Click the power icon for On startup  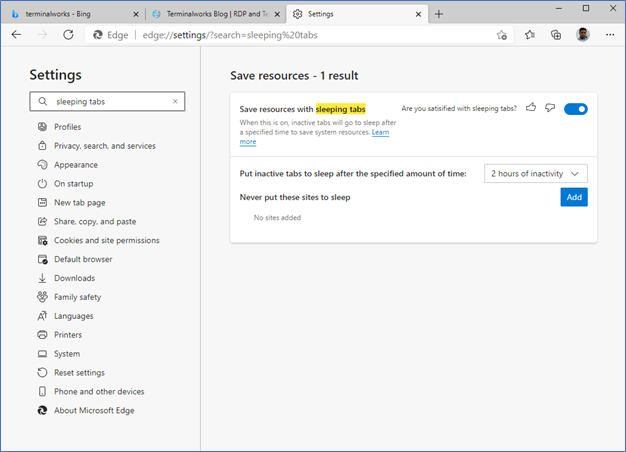[42, 184]
